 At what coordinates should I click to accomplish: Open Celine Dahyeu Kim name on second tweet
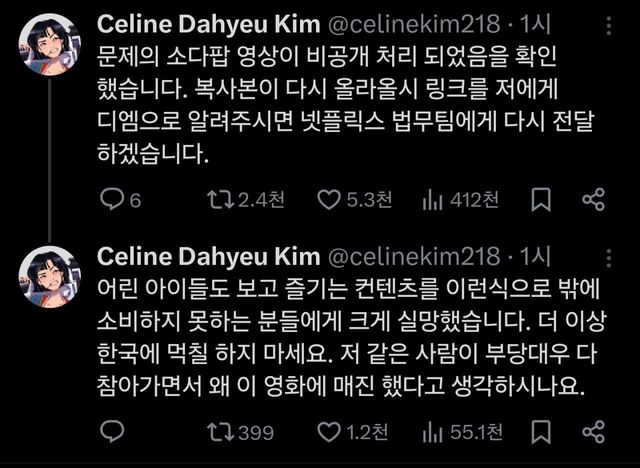[x=209, y=257]
